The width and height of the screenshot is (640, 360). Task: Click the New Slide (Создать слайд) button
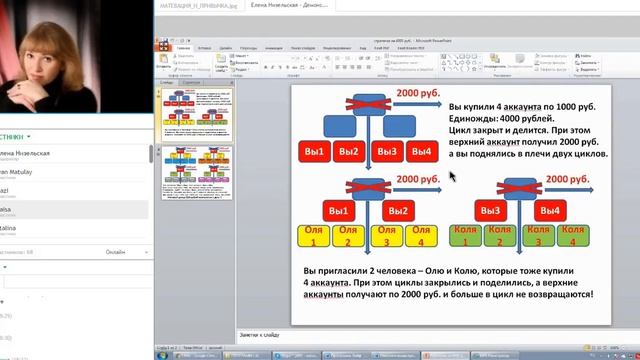222,63
